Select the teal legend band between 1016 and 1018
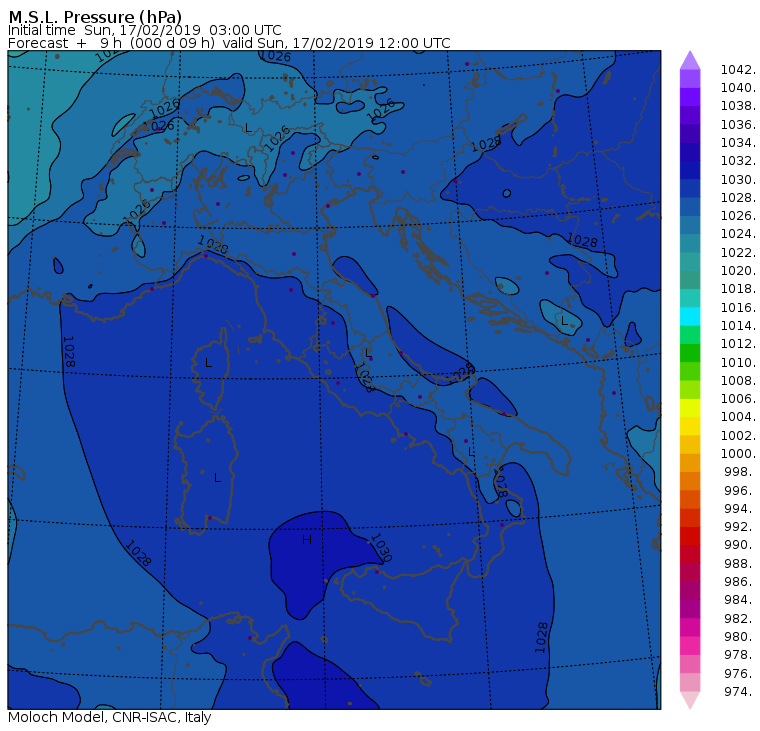 click(x=690, y=298)
